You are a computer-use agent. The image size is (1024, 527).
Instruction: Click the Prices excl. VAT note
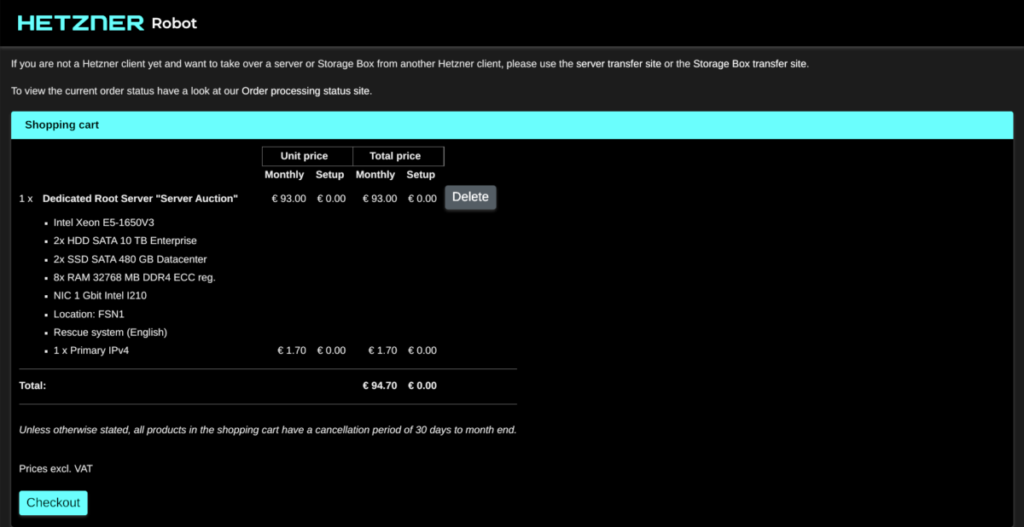pyautogui.click(x=56, y=468)
